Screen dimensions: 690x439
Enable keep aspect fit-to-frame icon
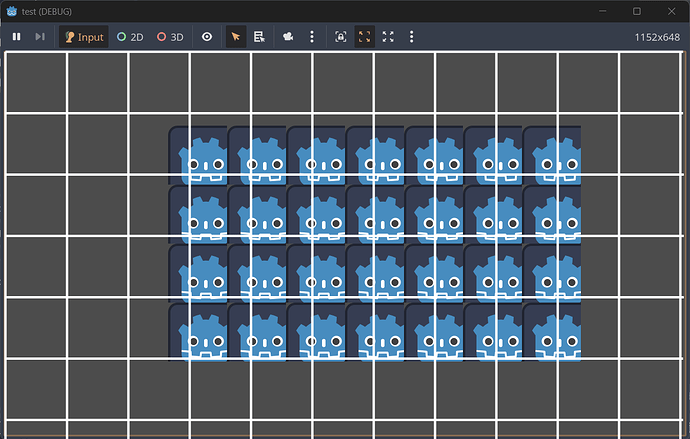pos(364,37)
